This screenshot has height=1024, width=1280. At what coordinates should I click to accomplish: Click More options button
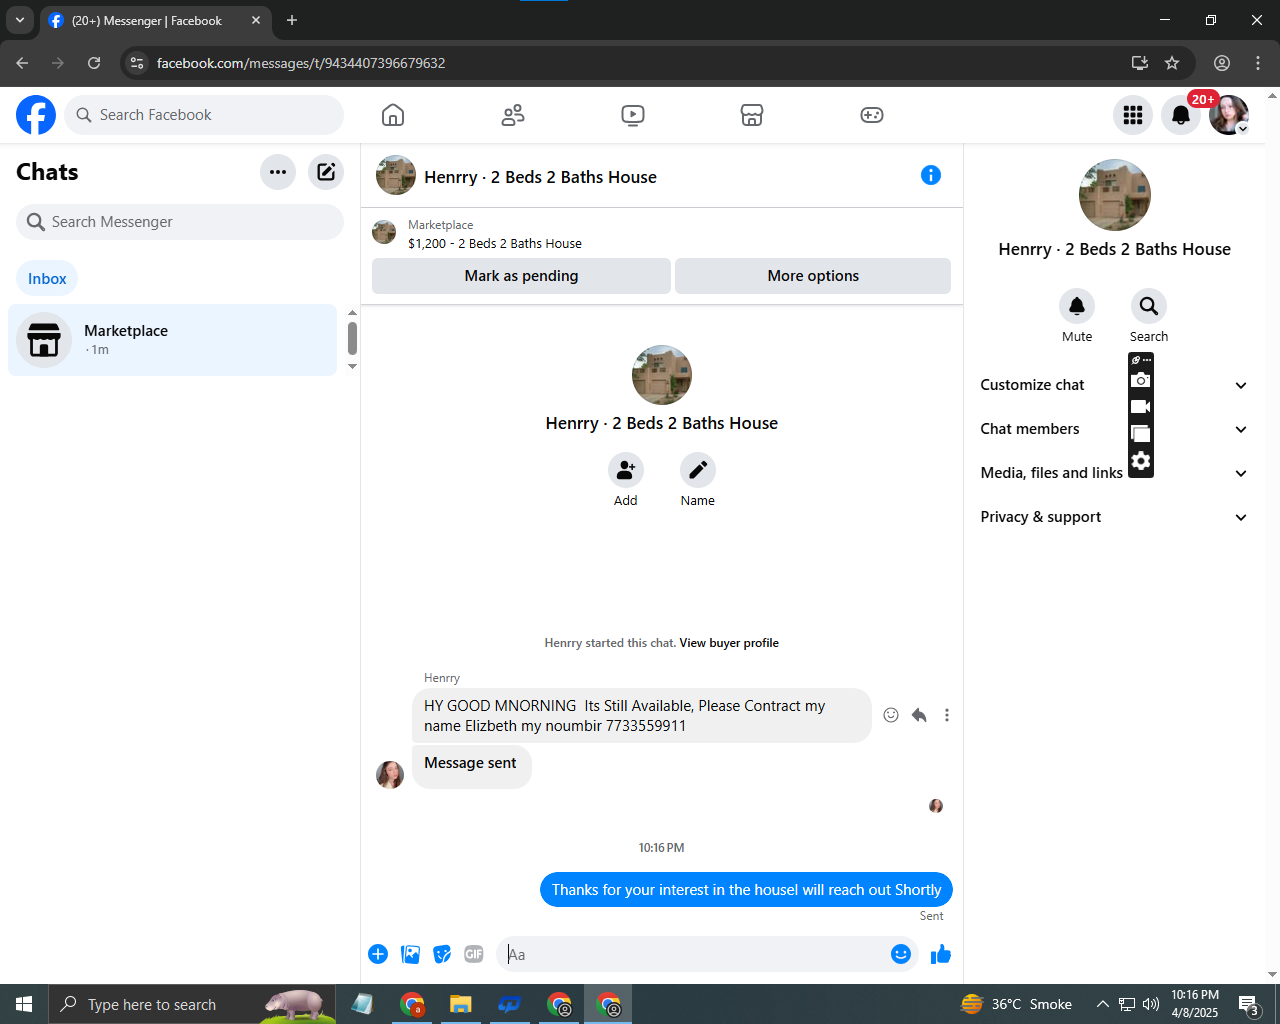(813, 276)
